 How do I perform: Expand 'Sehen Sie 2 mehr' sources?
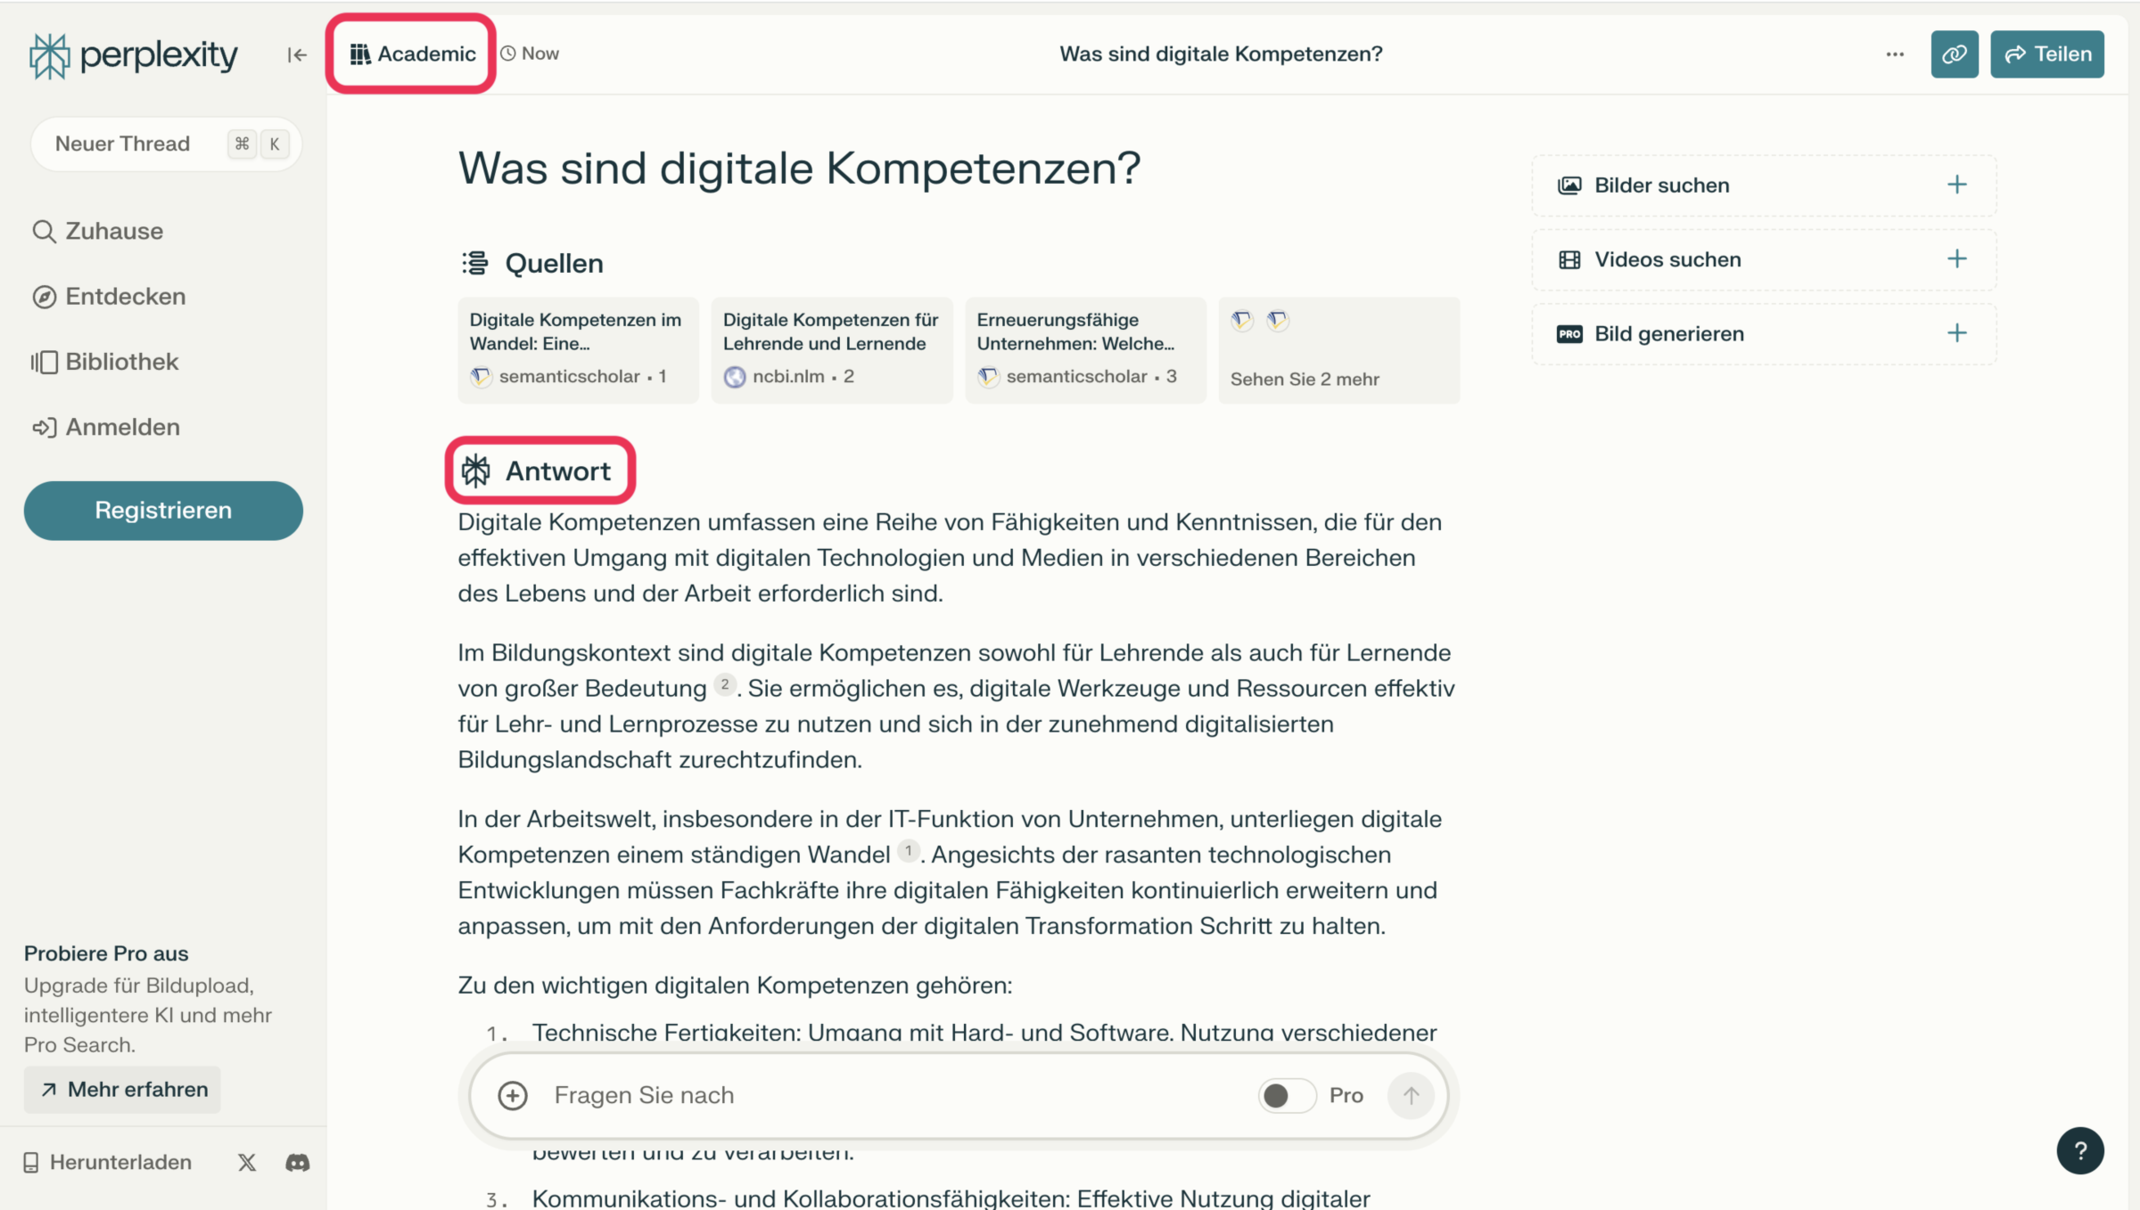pyautogui.click(x=1339, y=350)
